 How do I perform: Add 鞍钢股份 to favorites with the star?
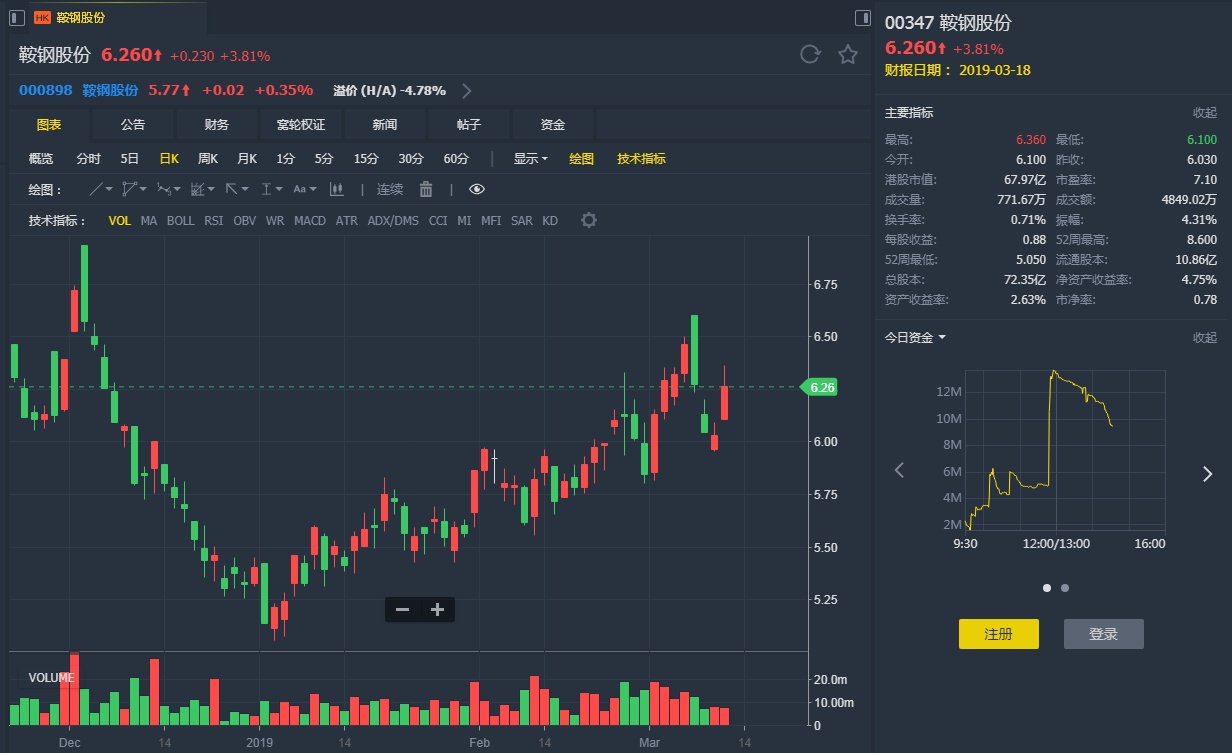[x=848, y=55]
